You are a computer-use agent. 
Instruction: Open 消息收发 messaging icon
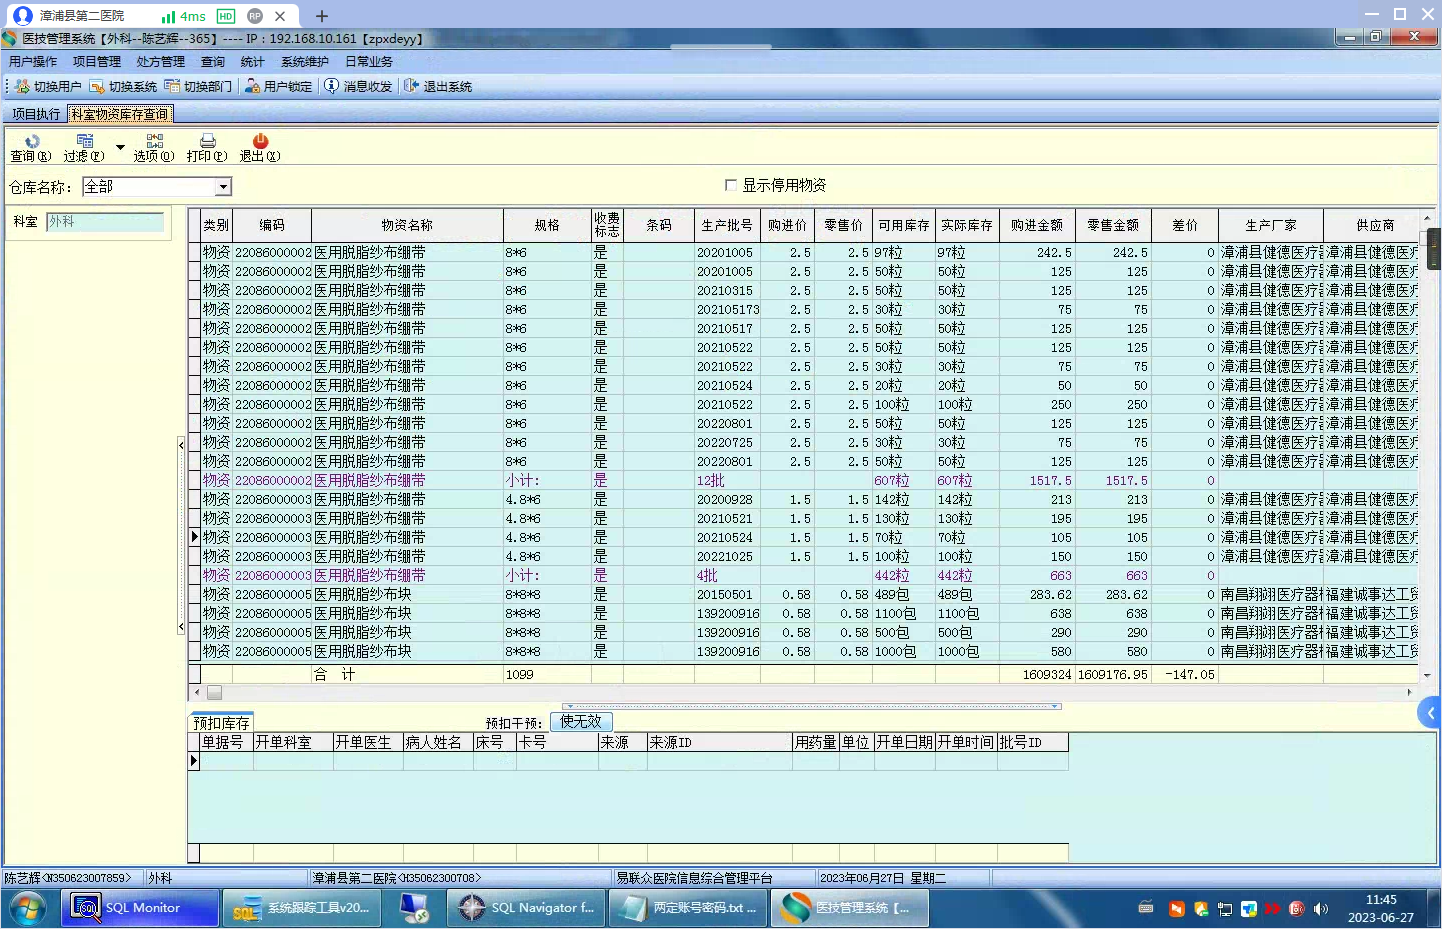coord(358,87)
